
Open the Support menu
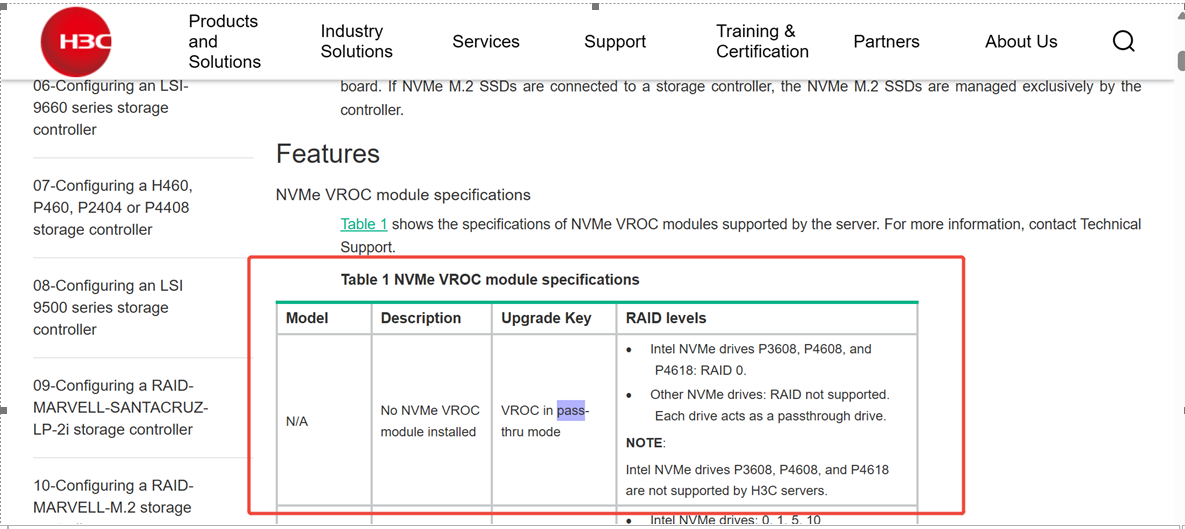point(615,42)
